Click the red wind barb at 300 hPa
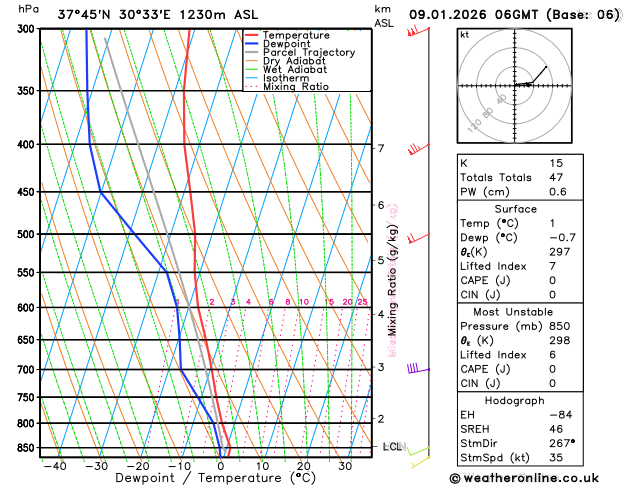Screen dimensions: 629x486 pyautogui.click(x=418, y=31)
